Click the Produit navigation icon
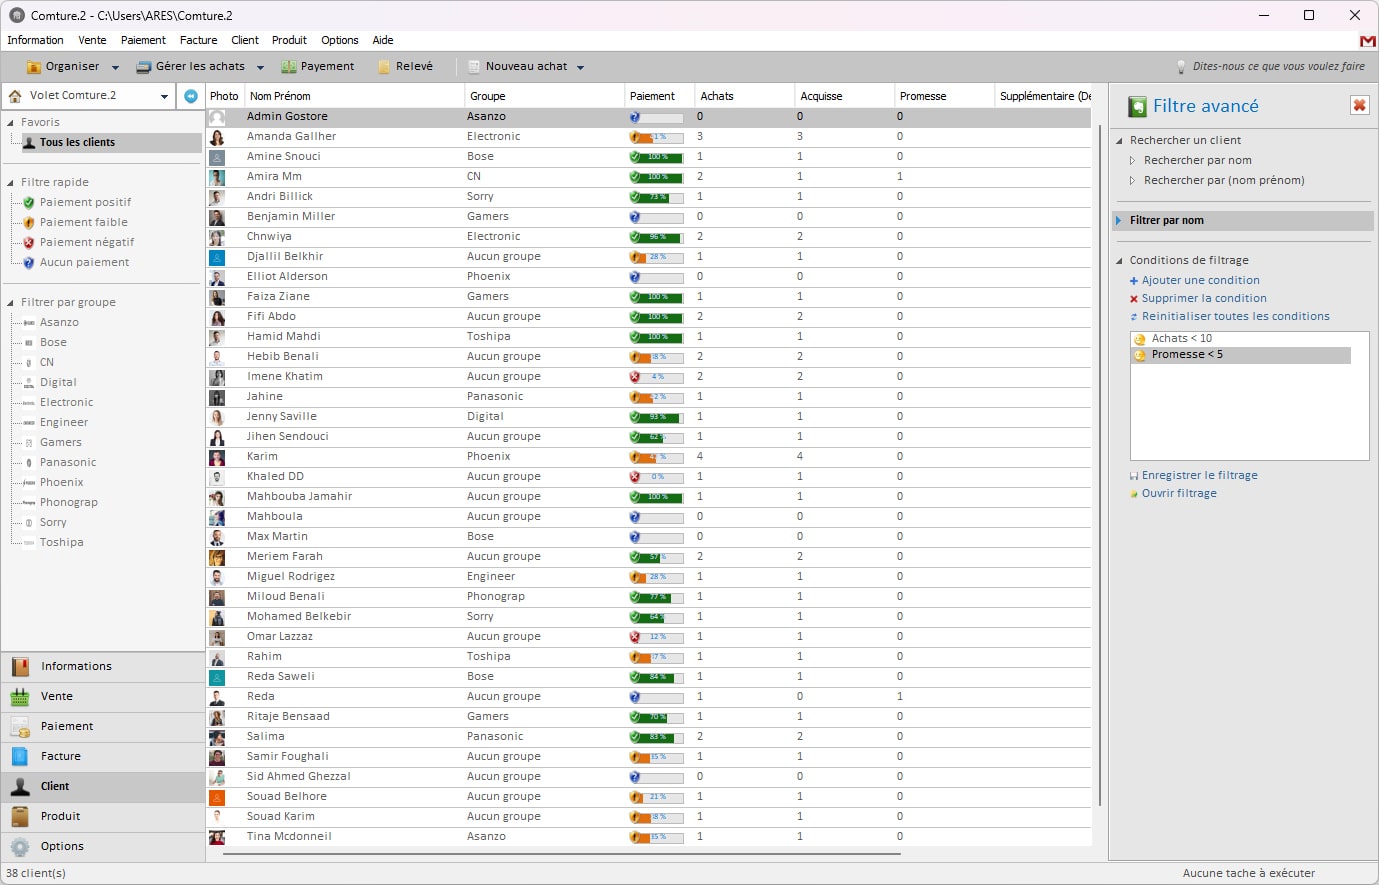1379x885 pixels. click(20, 817)
